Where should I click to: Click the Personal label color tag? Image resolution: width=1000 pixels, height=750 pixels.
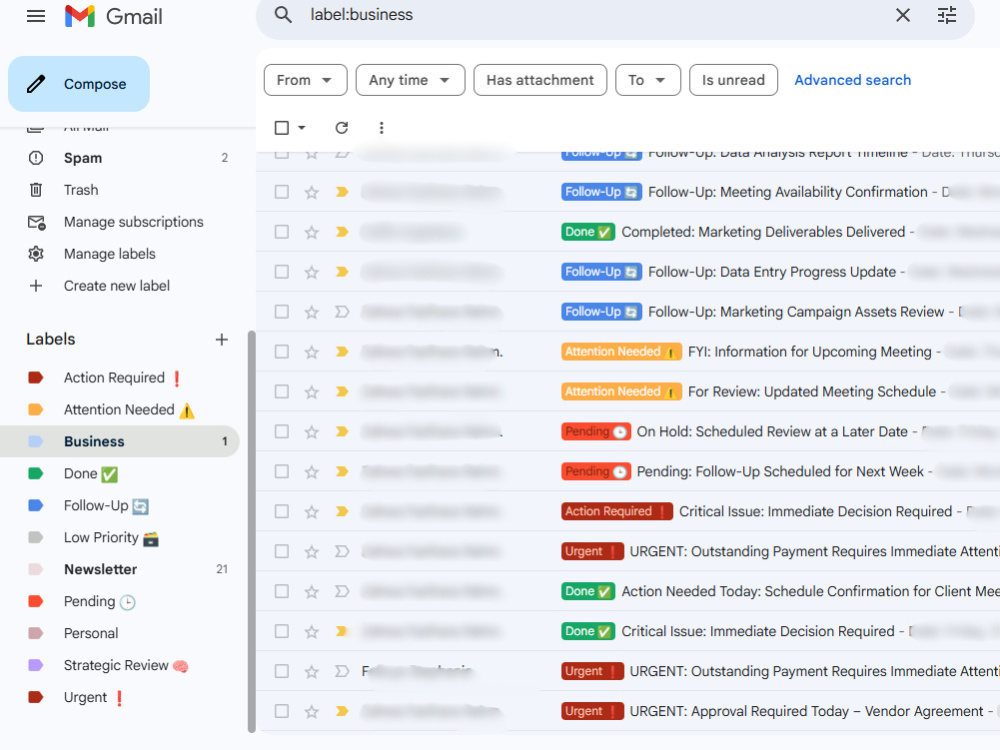36,633
